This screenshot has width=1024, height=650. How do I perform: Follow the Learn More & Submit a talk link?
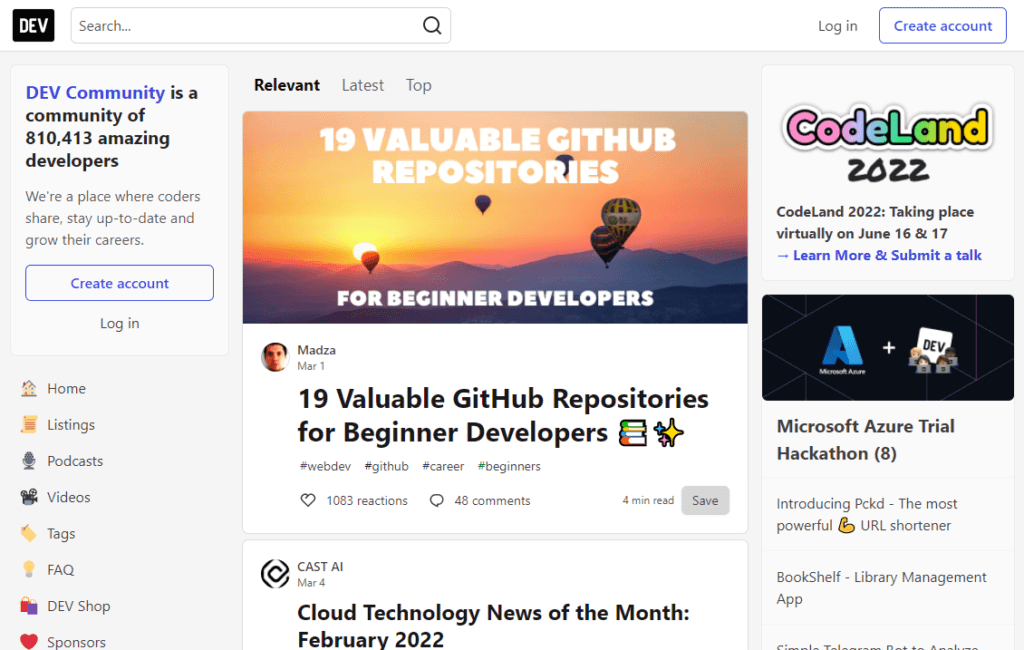point(878,255)
